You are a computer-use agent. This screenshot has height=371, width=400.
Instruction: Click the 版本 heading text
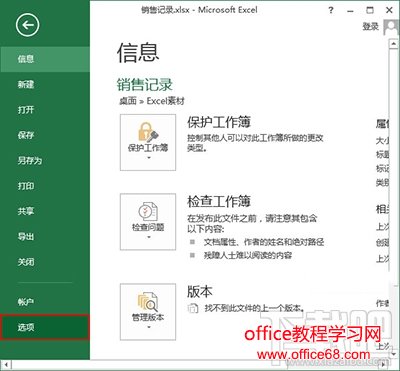pos(200,292)
